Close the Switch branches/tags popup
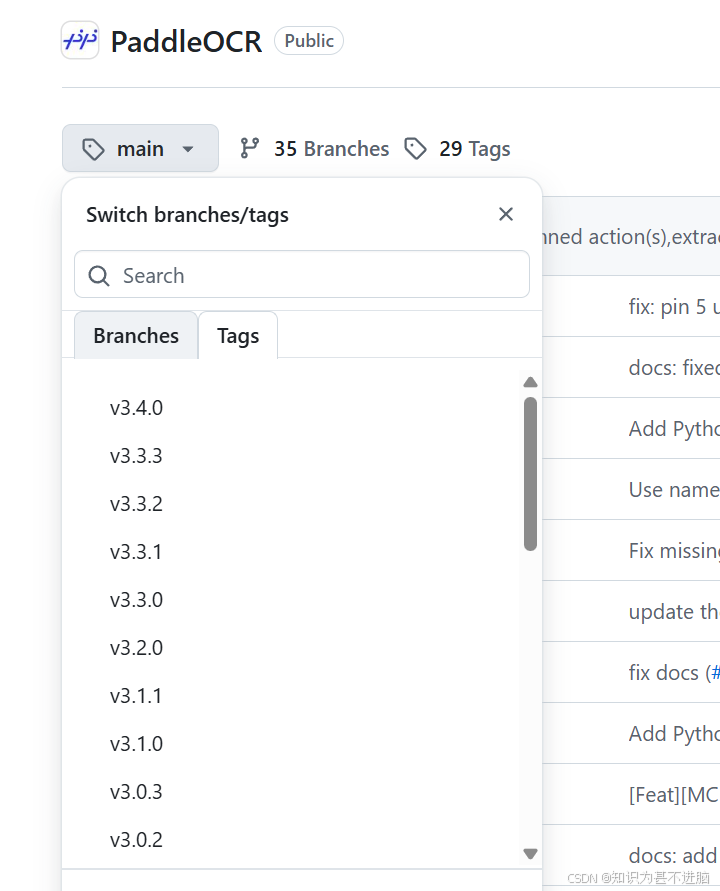 pyautogui.click(x=506, y=214)
